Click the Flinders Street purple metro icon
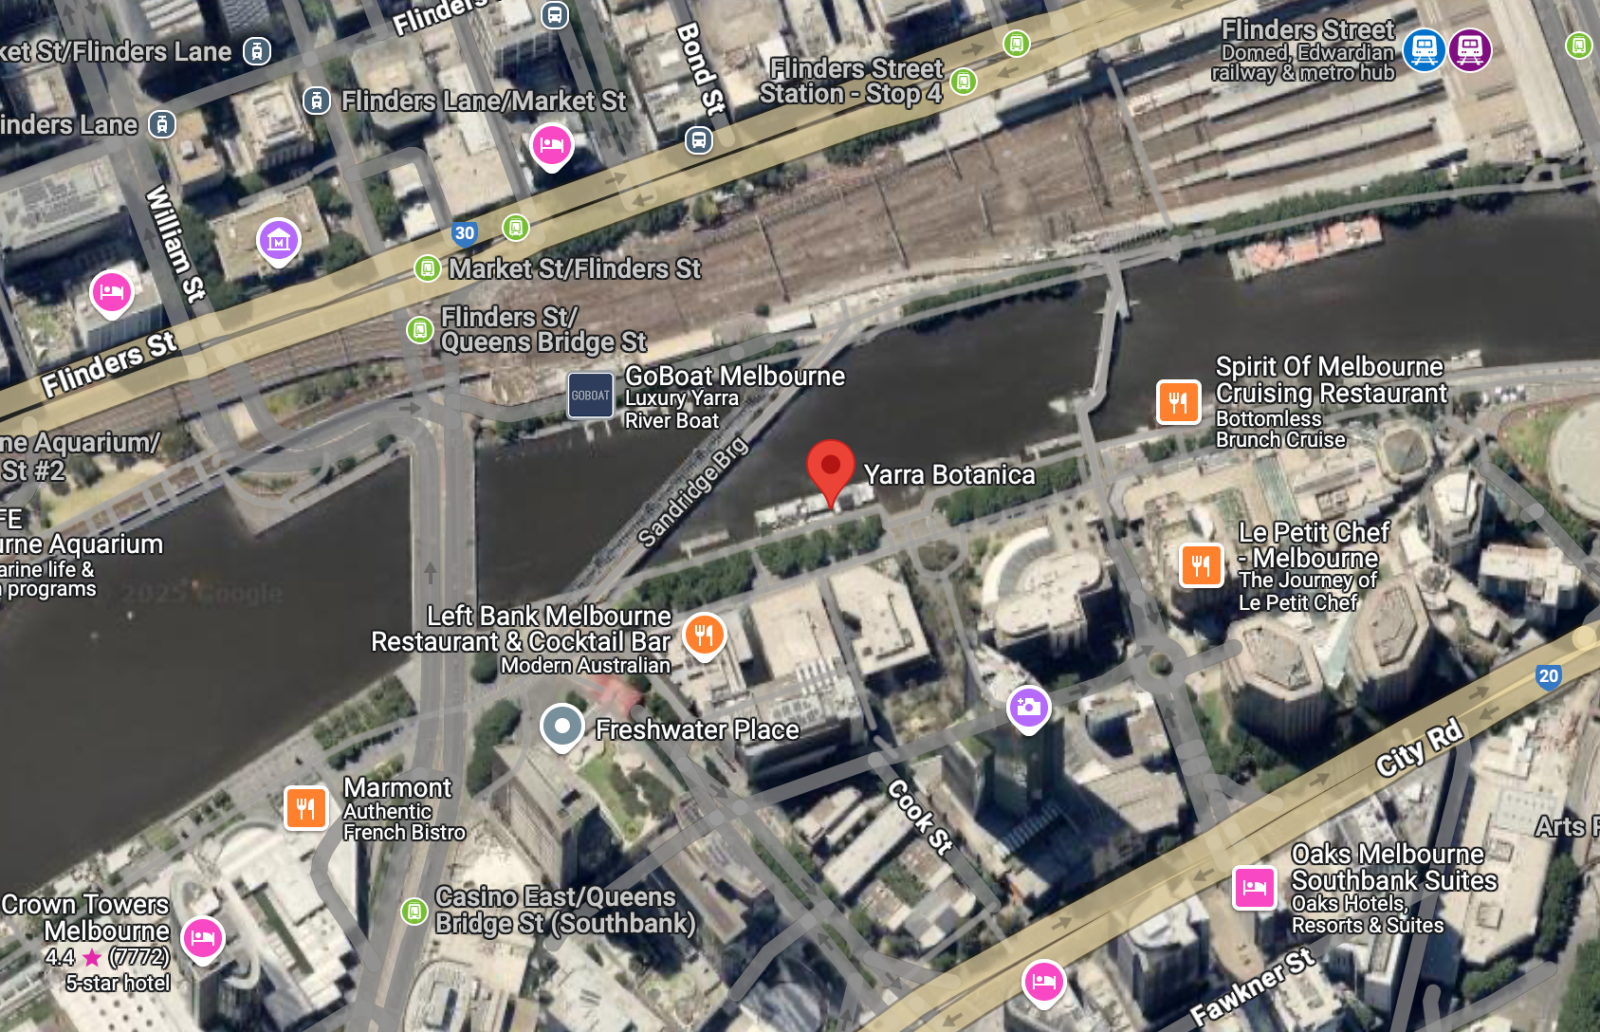 [1470, 49]
